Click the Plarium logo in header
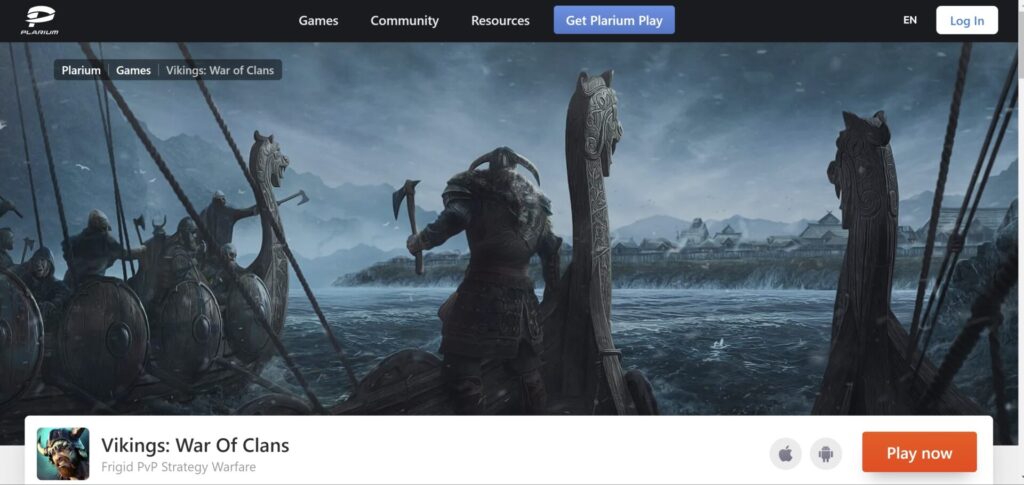Image resolution: width=1024 pixels, height=485 pixels. pos(39,20)
